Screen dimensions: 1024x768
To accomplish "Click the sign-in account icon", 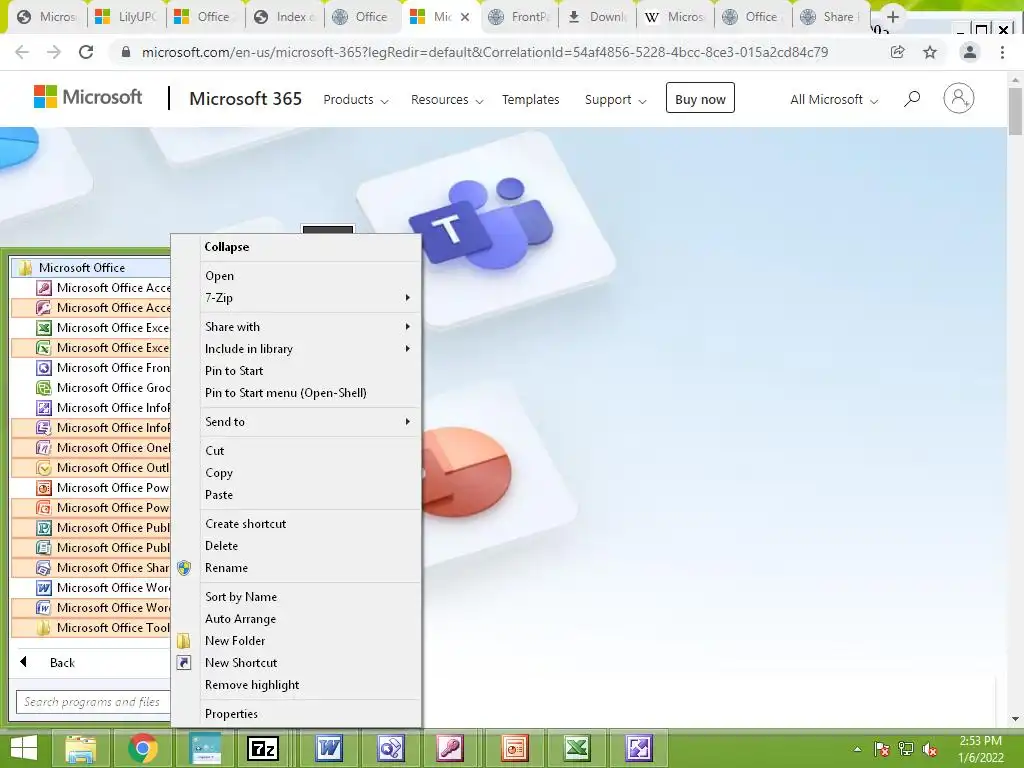I will coord(959,99).
